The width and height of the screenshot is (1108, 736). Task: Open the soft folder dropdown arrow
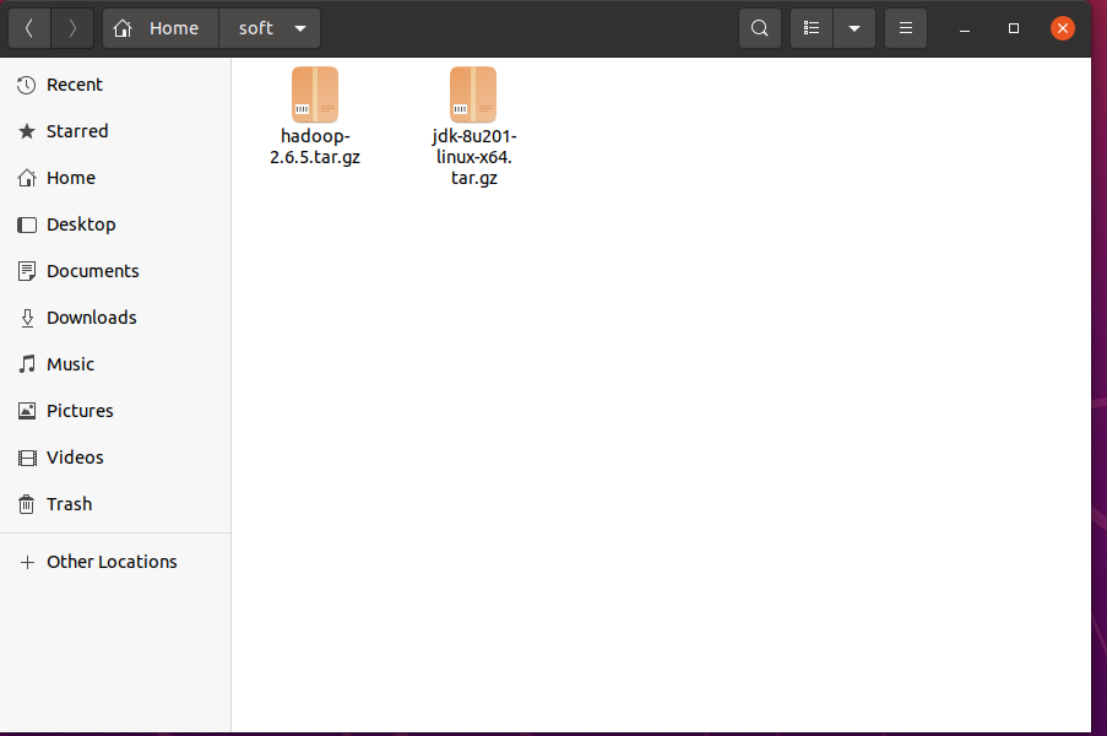(x=300, y=29)
